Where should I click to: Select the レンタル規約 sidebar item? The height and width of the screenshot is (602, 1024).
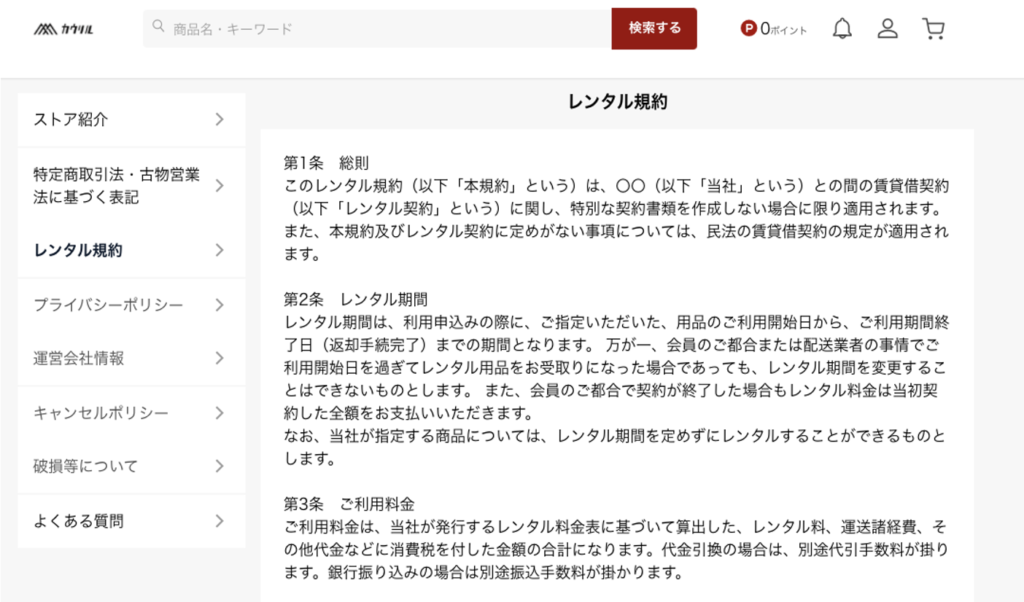tap(78, 251)
